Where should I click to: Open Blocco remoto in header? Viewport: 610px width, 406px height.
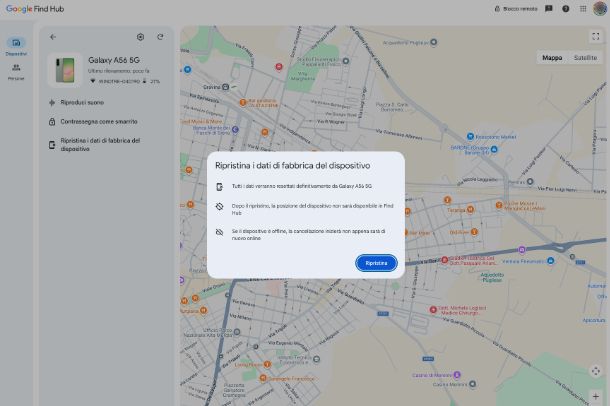(515, 8)
